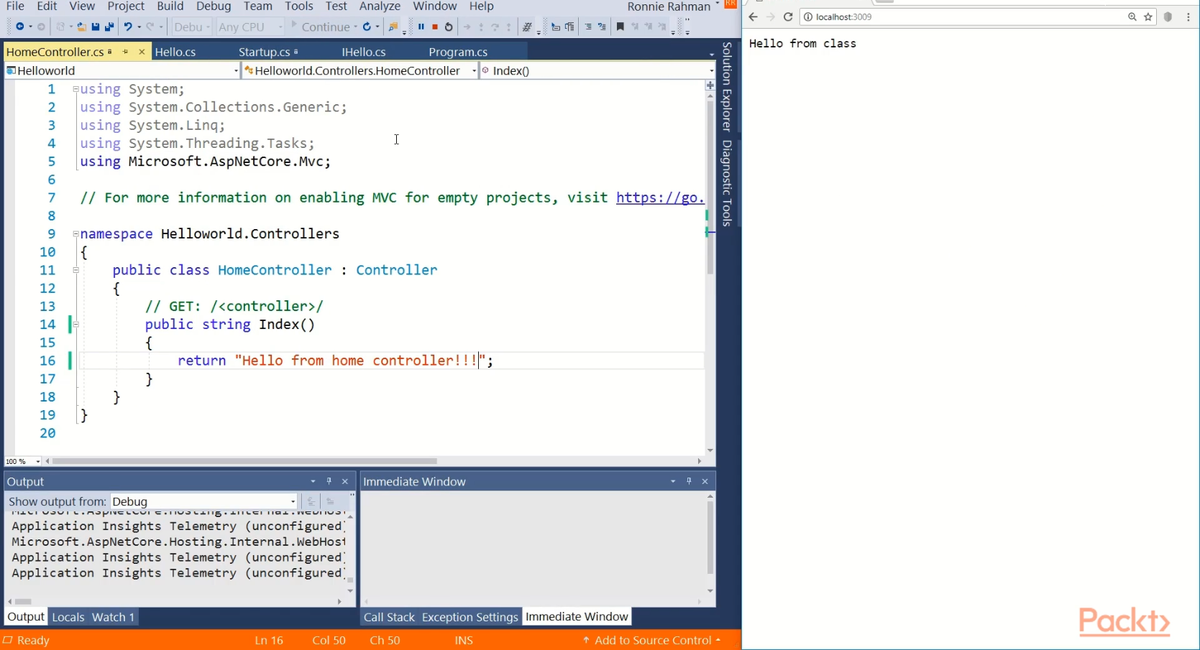Click the bookmark star in Chrome address bar
The width and height of the screenshot is (1200, 650).
[x=1148, y=17]
